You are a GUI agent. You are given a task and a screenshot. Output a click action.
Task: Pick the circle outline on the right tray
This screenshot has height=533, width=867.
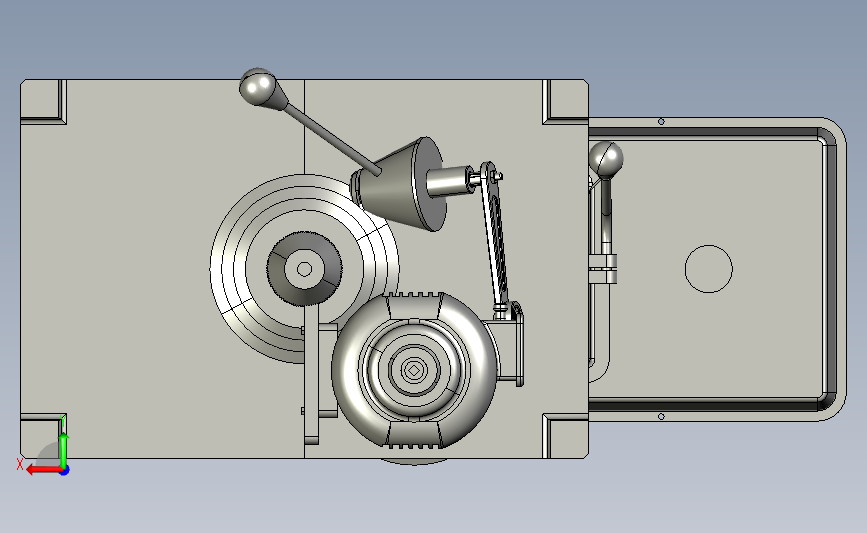tap(708, 269)
